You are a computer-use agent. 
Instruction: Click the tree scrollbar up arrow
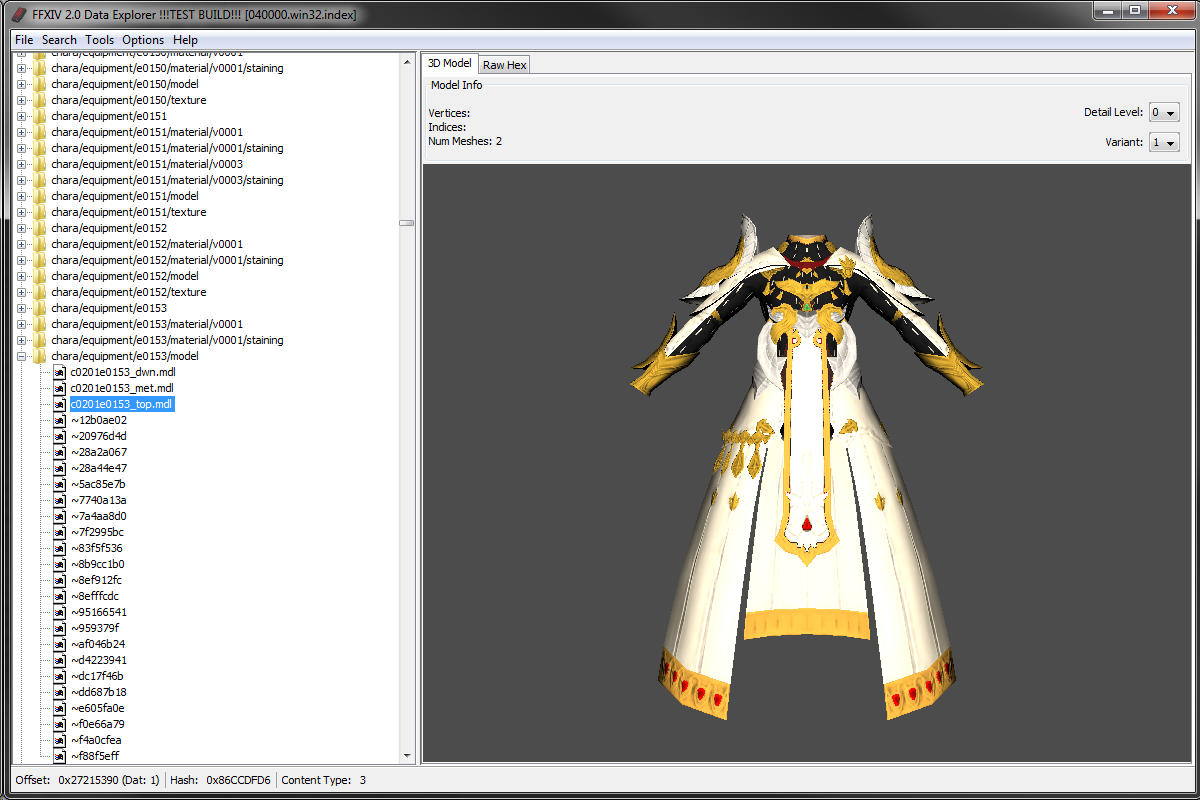click(x=407, y=61)
